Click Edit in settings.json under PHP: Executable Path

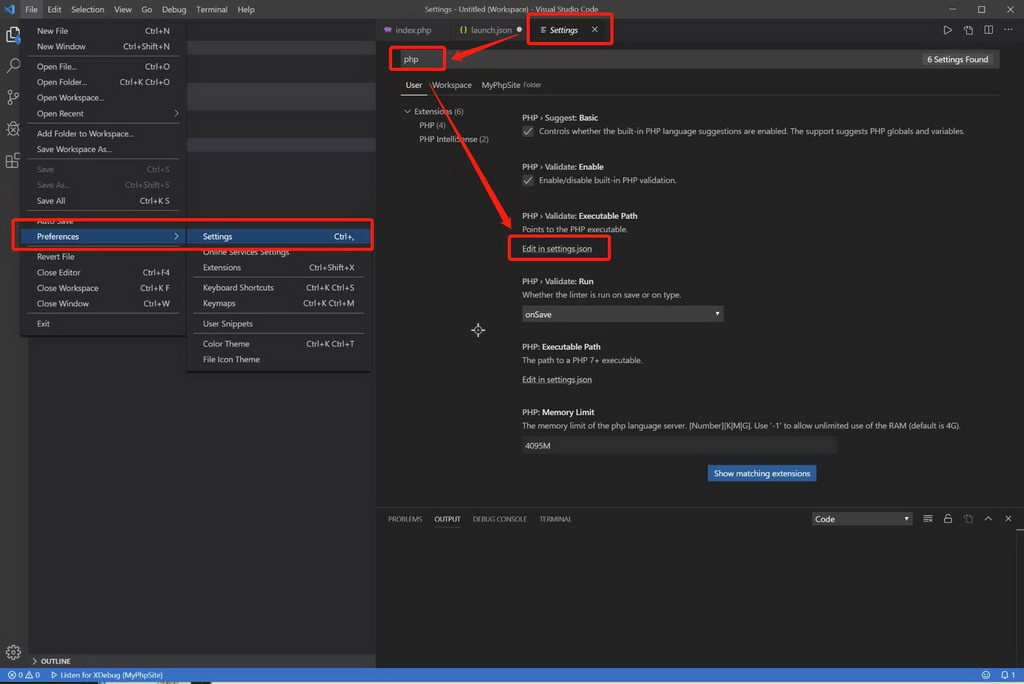[x=557, y=380]
